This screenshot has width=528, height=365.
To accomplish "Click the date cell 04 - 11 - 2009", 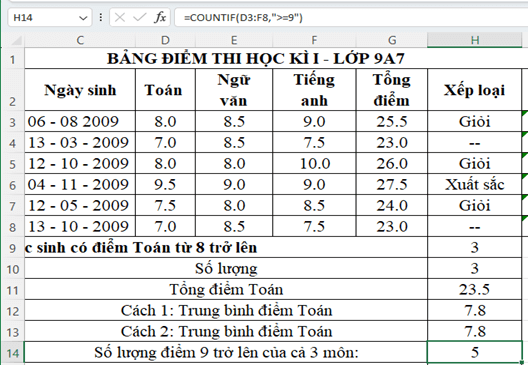I will coord(80,184).
